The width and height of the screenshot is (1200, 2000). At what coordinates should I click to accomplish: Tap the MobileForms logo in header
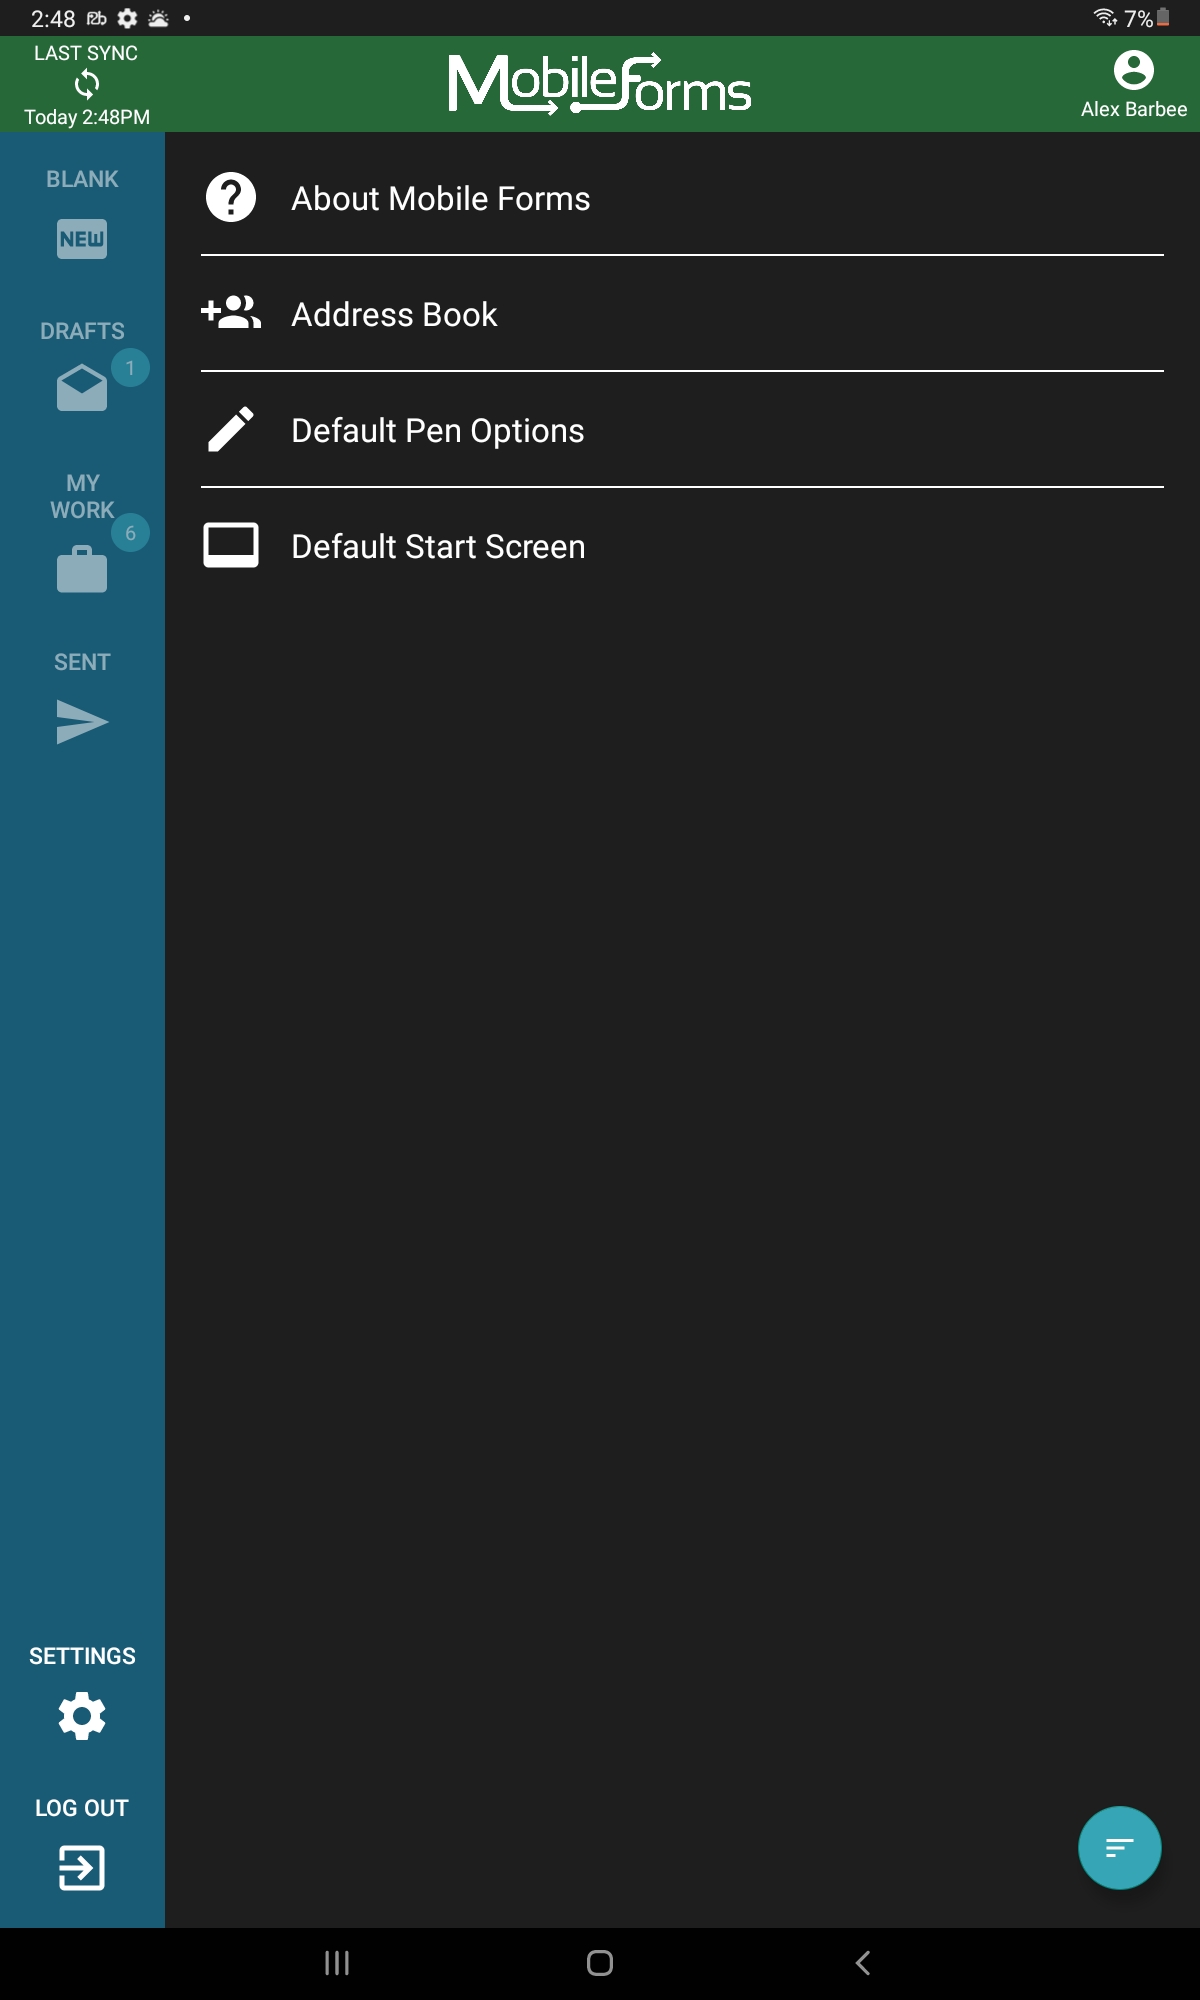point(599,84)
